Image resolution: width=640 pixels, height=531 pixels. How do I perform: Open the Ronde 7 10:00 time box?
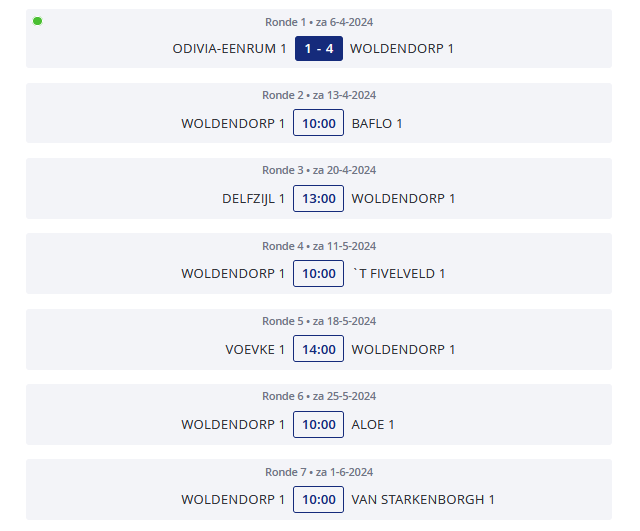[318, 499]
